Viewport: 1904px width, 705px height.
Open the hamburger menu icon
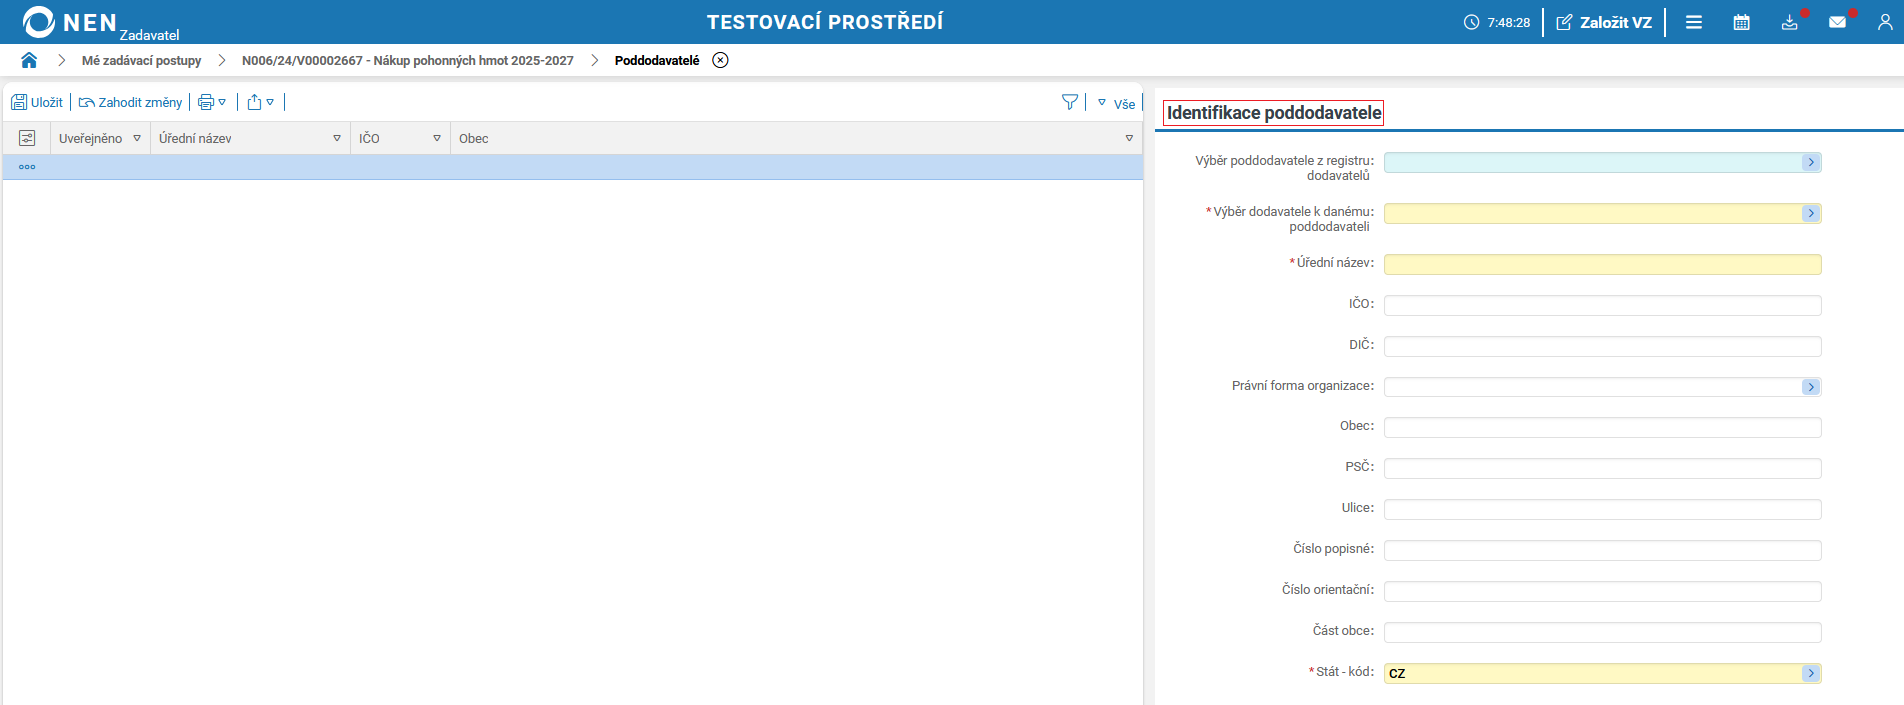[x=1694, y=22]
